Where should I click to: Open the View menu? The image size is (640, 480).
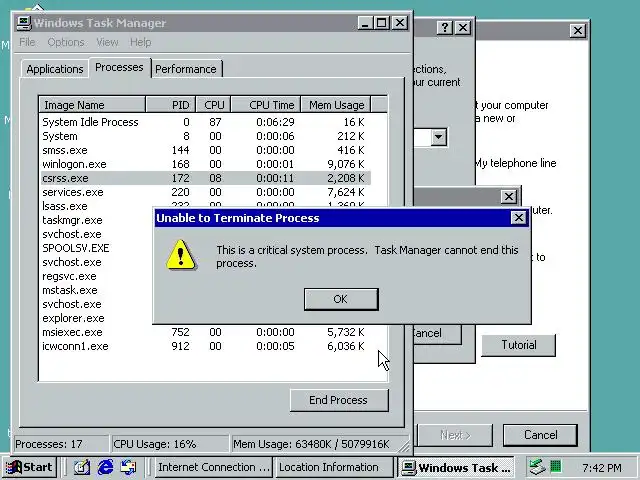[107, 42]
